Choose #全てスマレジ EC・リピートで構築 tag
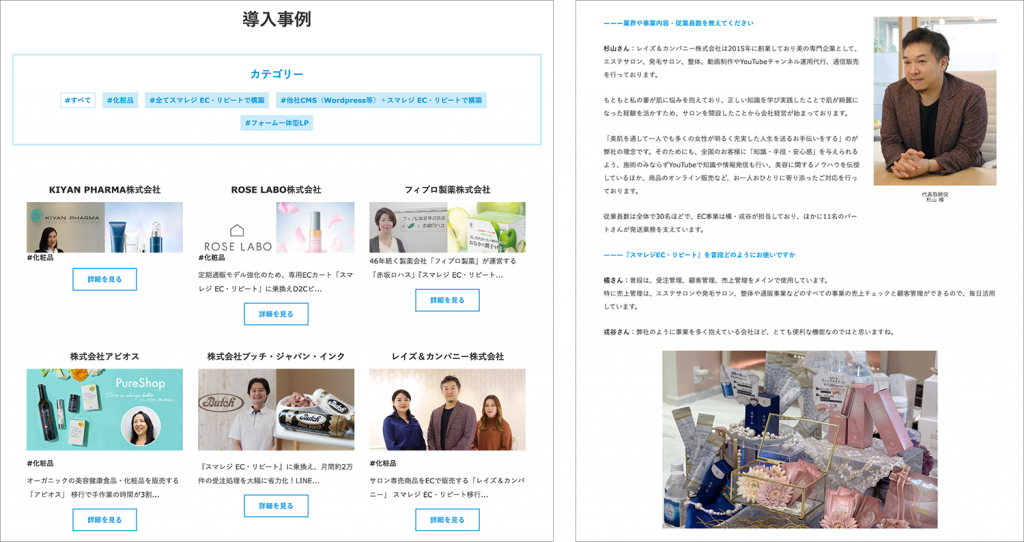1024x542 pixels. 207,100
